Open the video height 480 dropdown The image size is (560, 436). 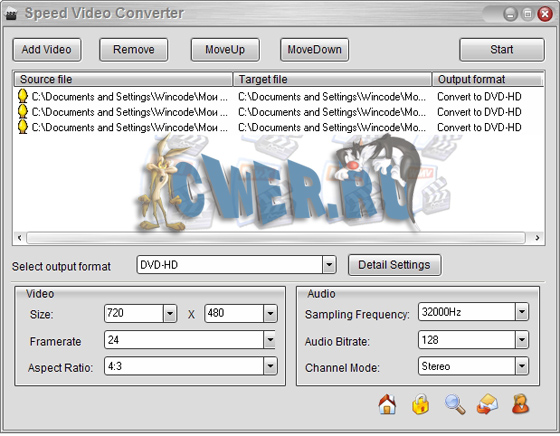270,314
